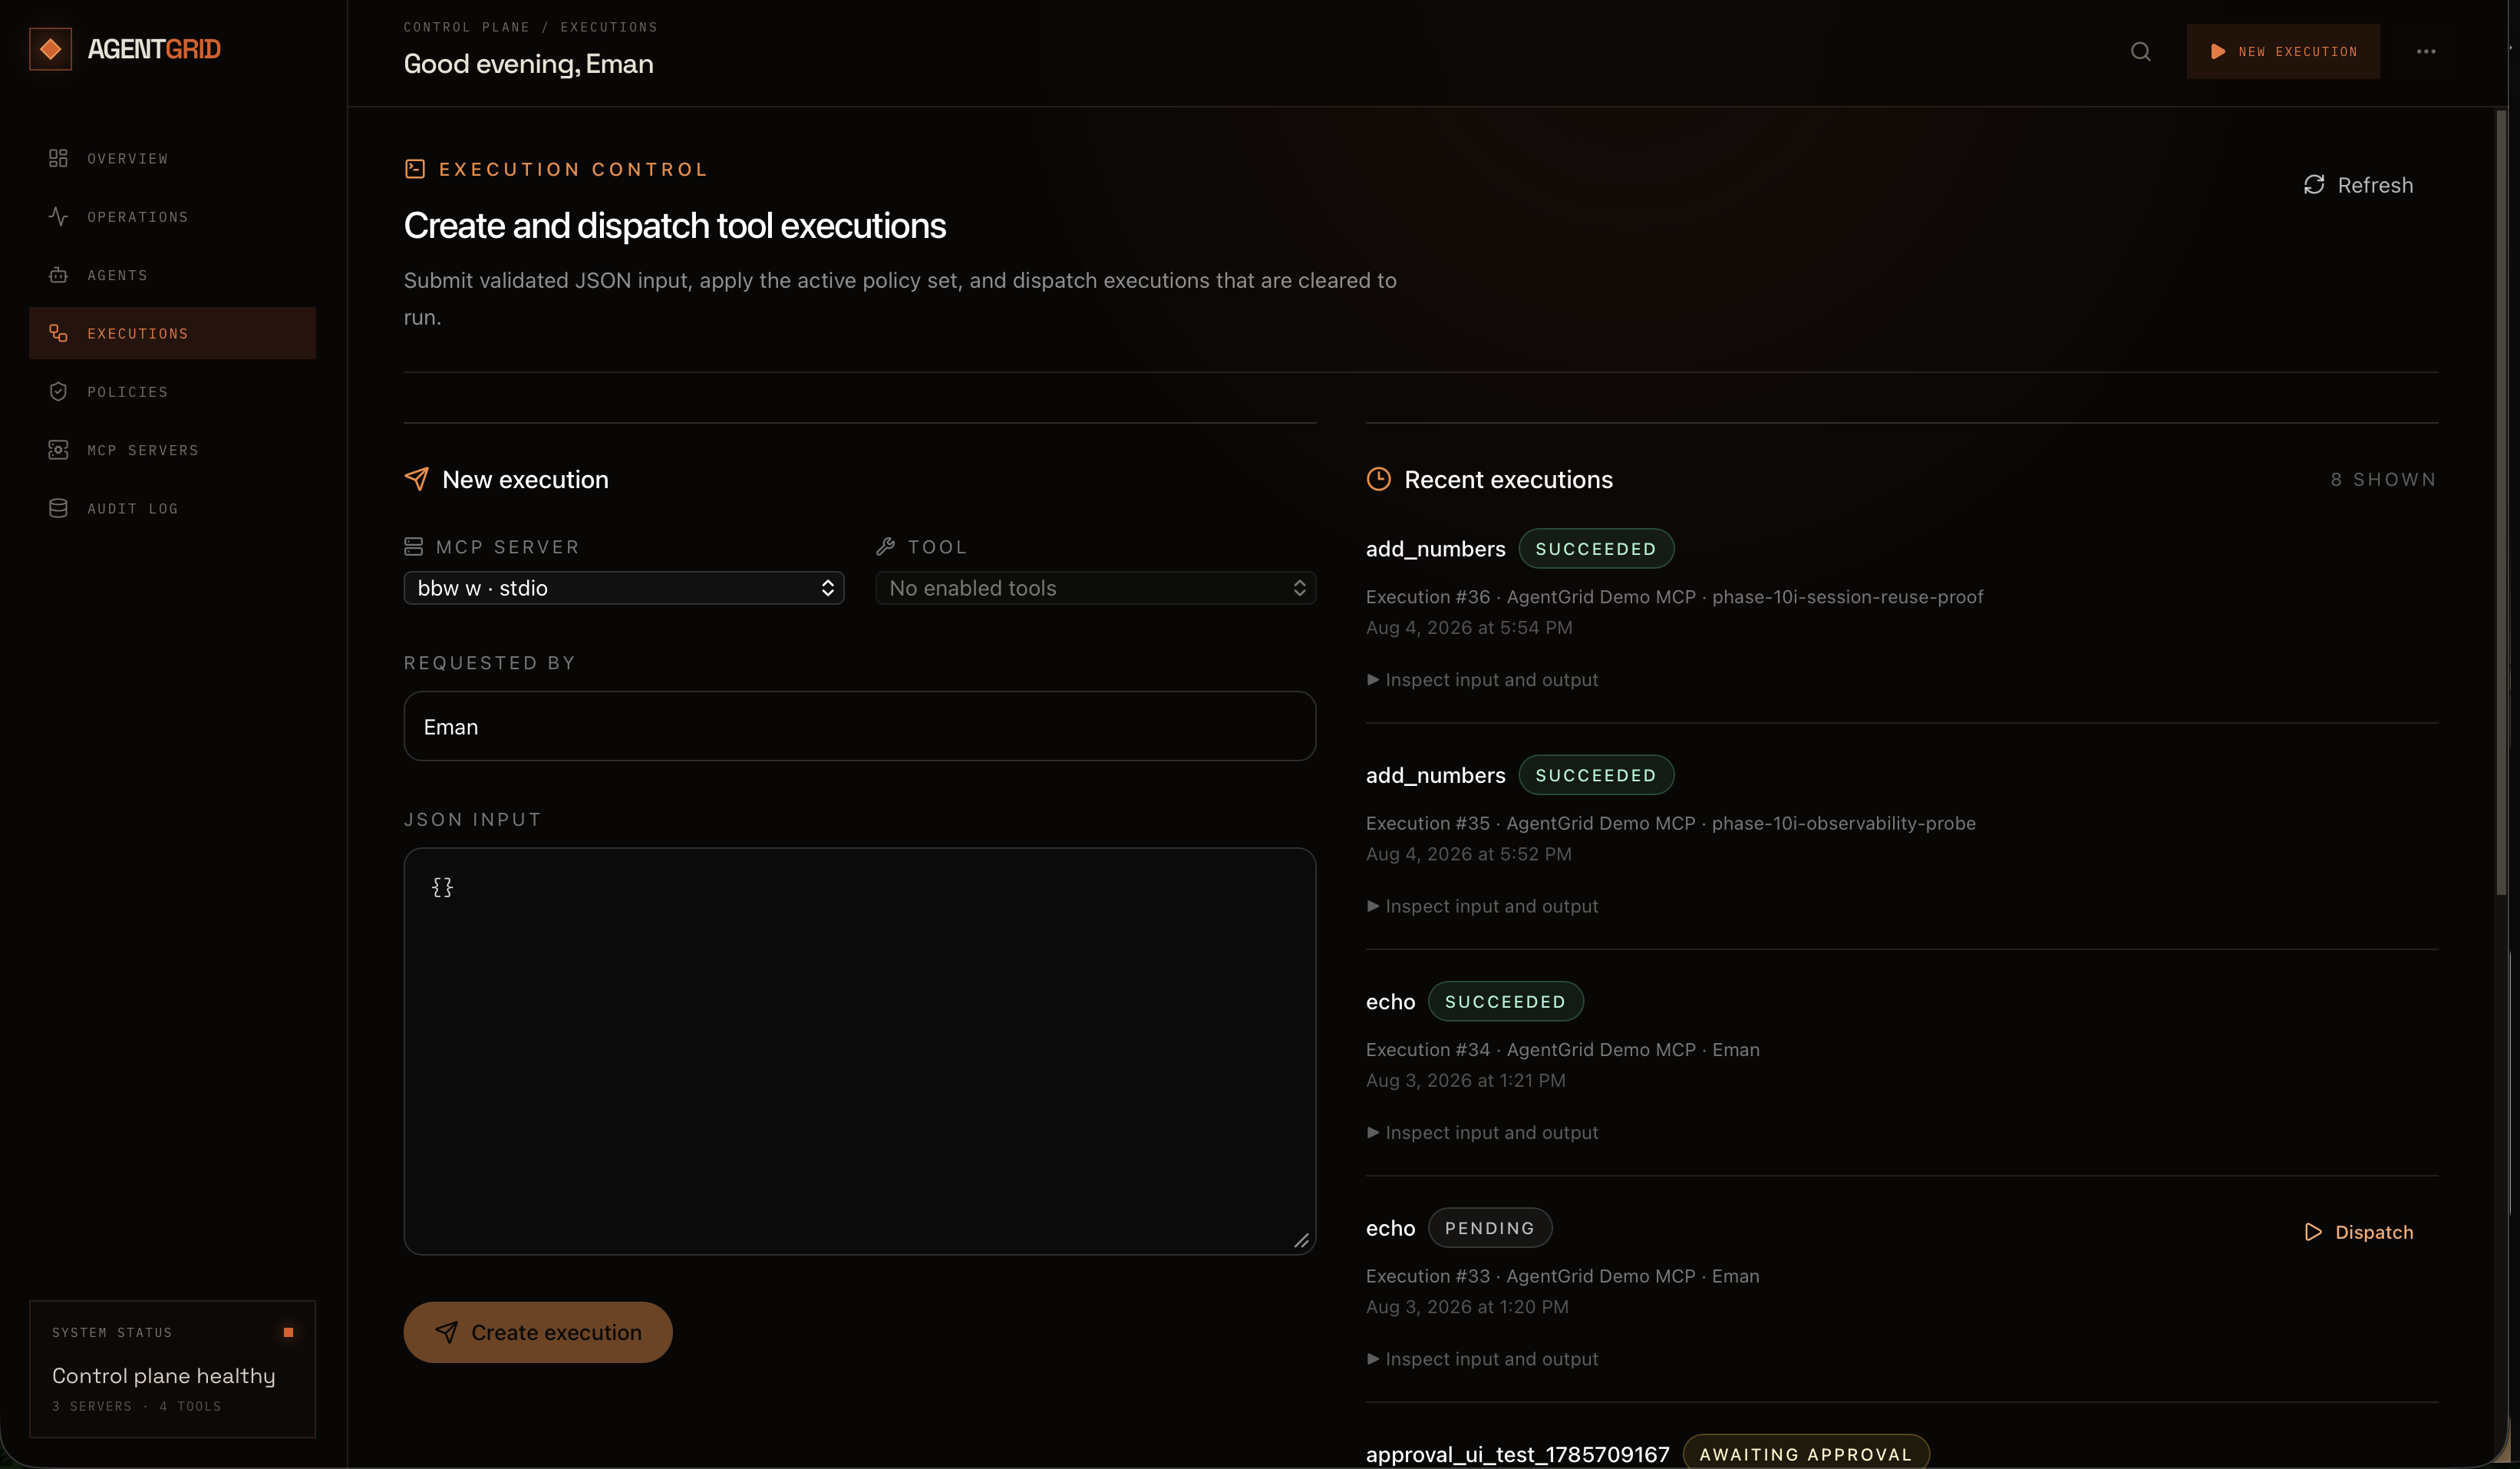The image size is (2520, 1469).
Task: Expand Inspect input and output for Execution #33
Action: 1482,1359
